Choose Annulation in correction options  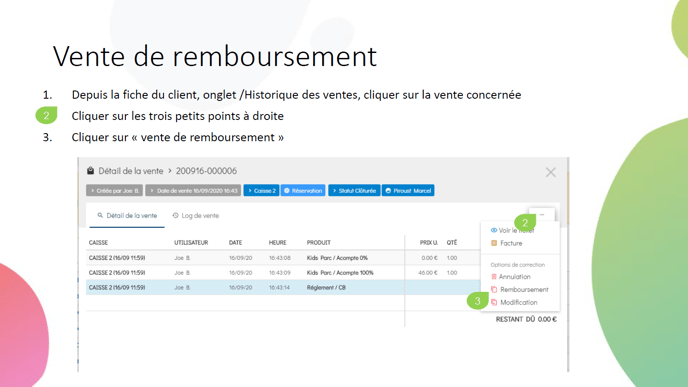[x=514, y=277]
